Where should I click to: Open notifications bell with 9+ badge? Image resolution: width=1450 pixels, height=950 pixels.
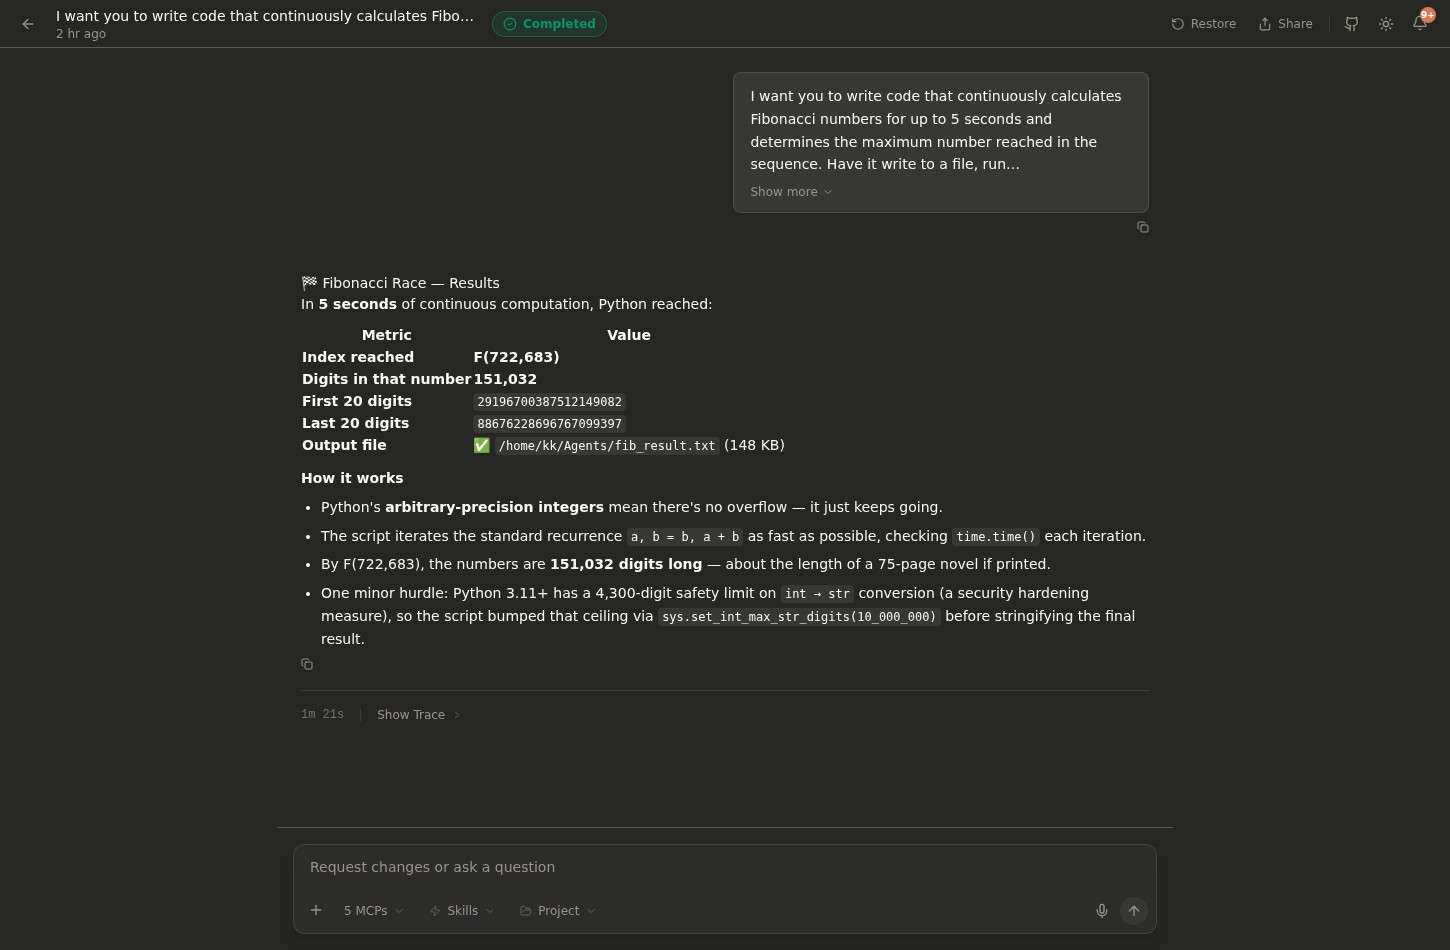click(1420, 24)
